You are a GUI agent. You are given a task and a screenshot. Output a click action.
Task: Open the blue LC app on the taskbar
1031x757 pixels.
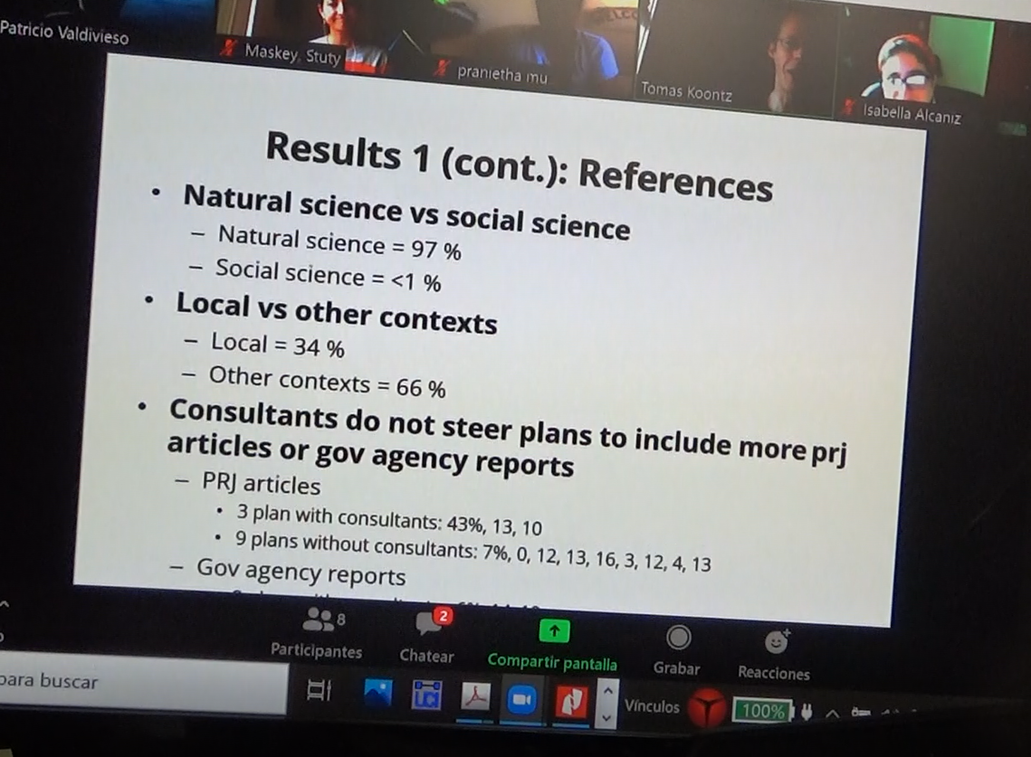coord(426,695)
